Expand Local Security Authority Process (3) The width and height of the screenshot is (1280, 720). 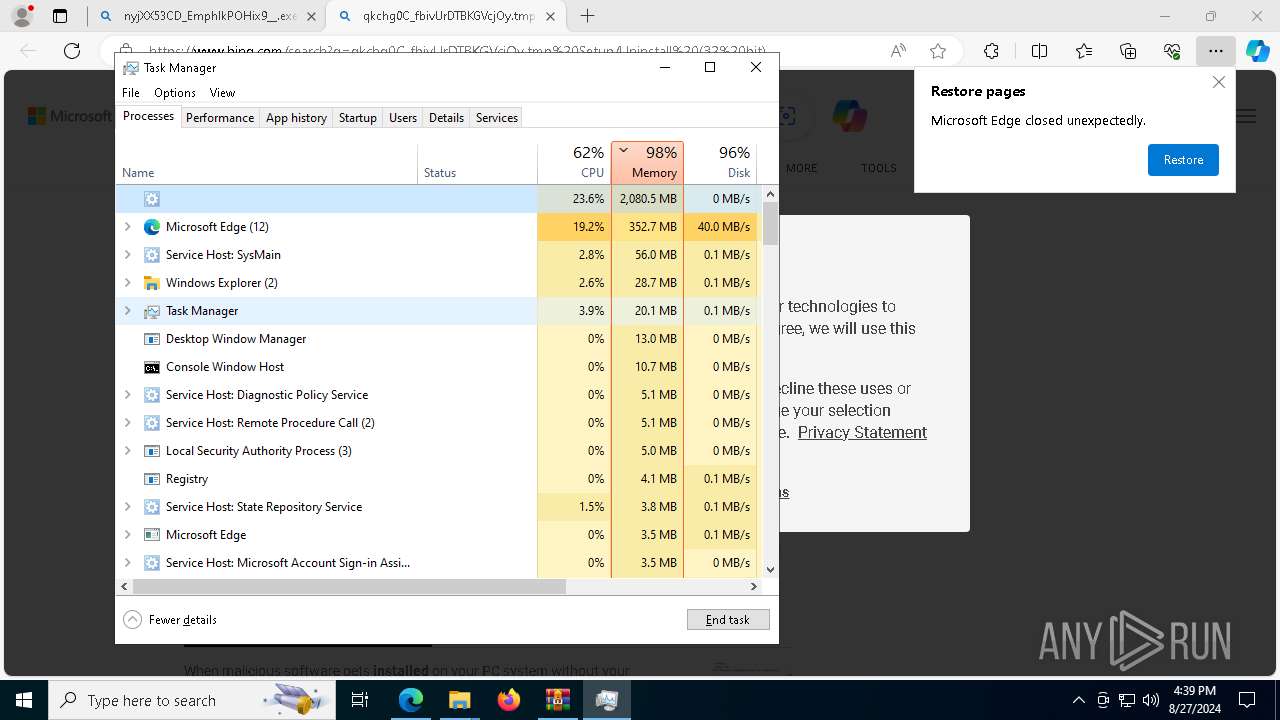(x=127, y=451)
